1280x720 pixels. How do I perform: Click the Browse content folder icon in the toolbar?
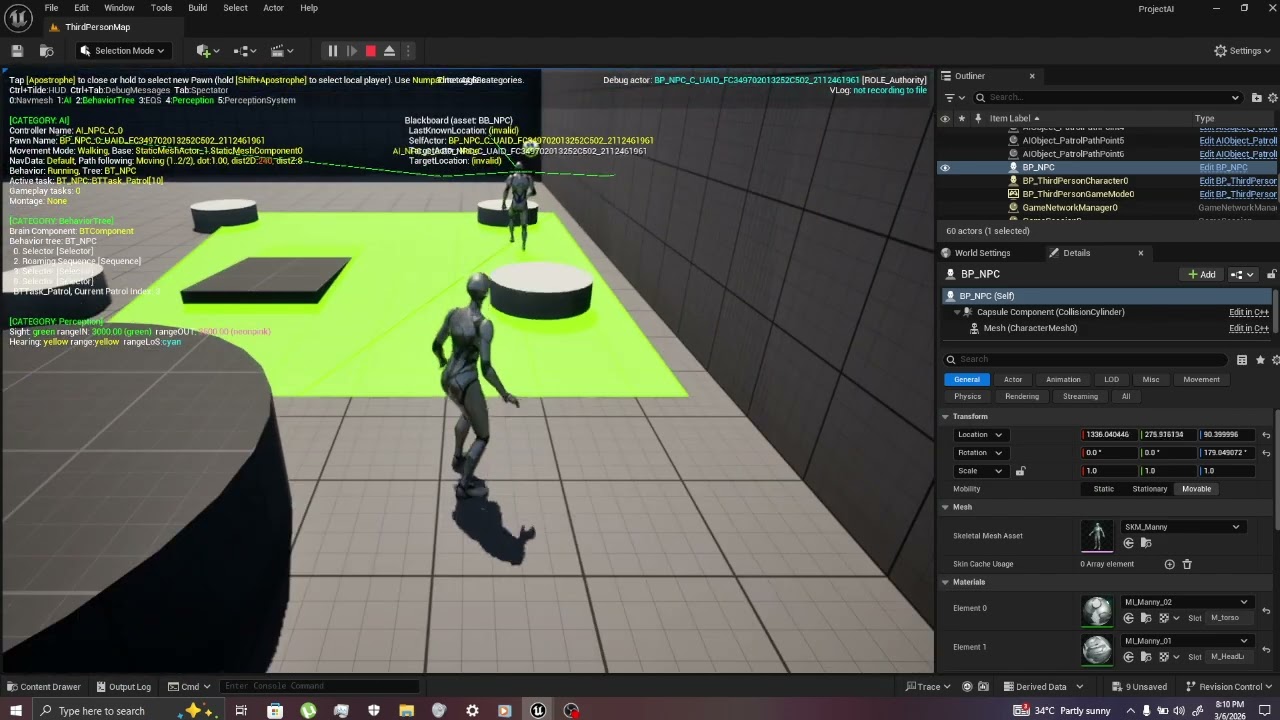coord(46,51)
